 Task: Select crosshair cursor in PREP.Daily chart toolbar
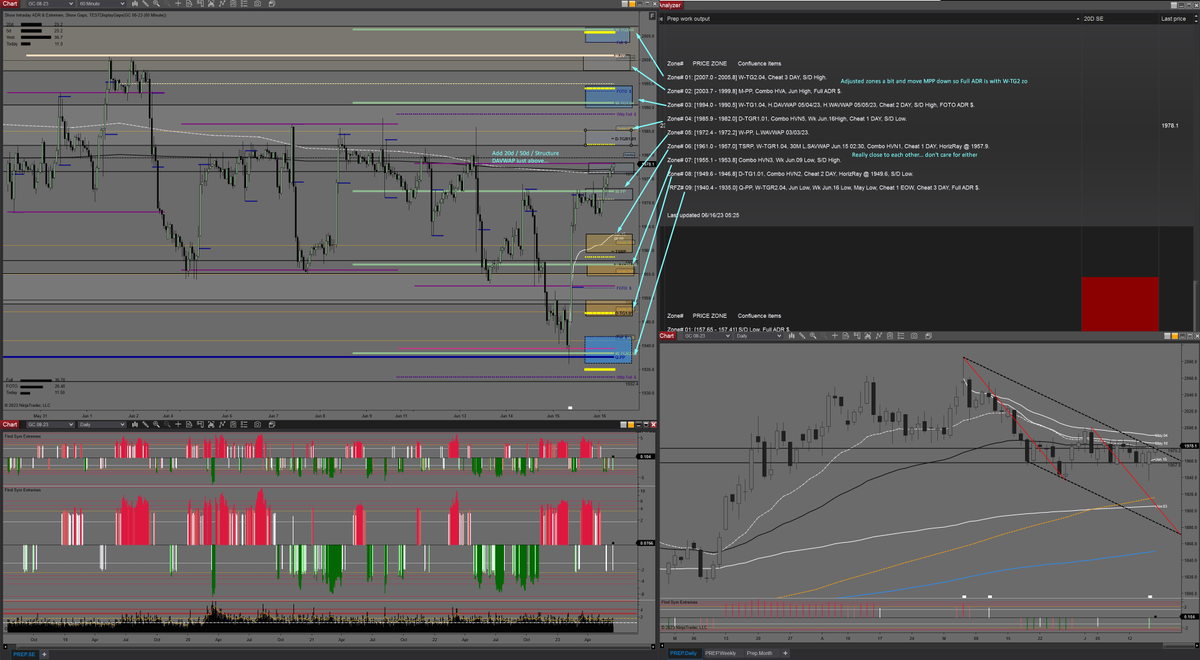click(835, 336)
